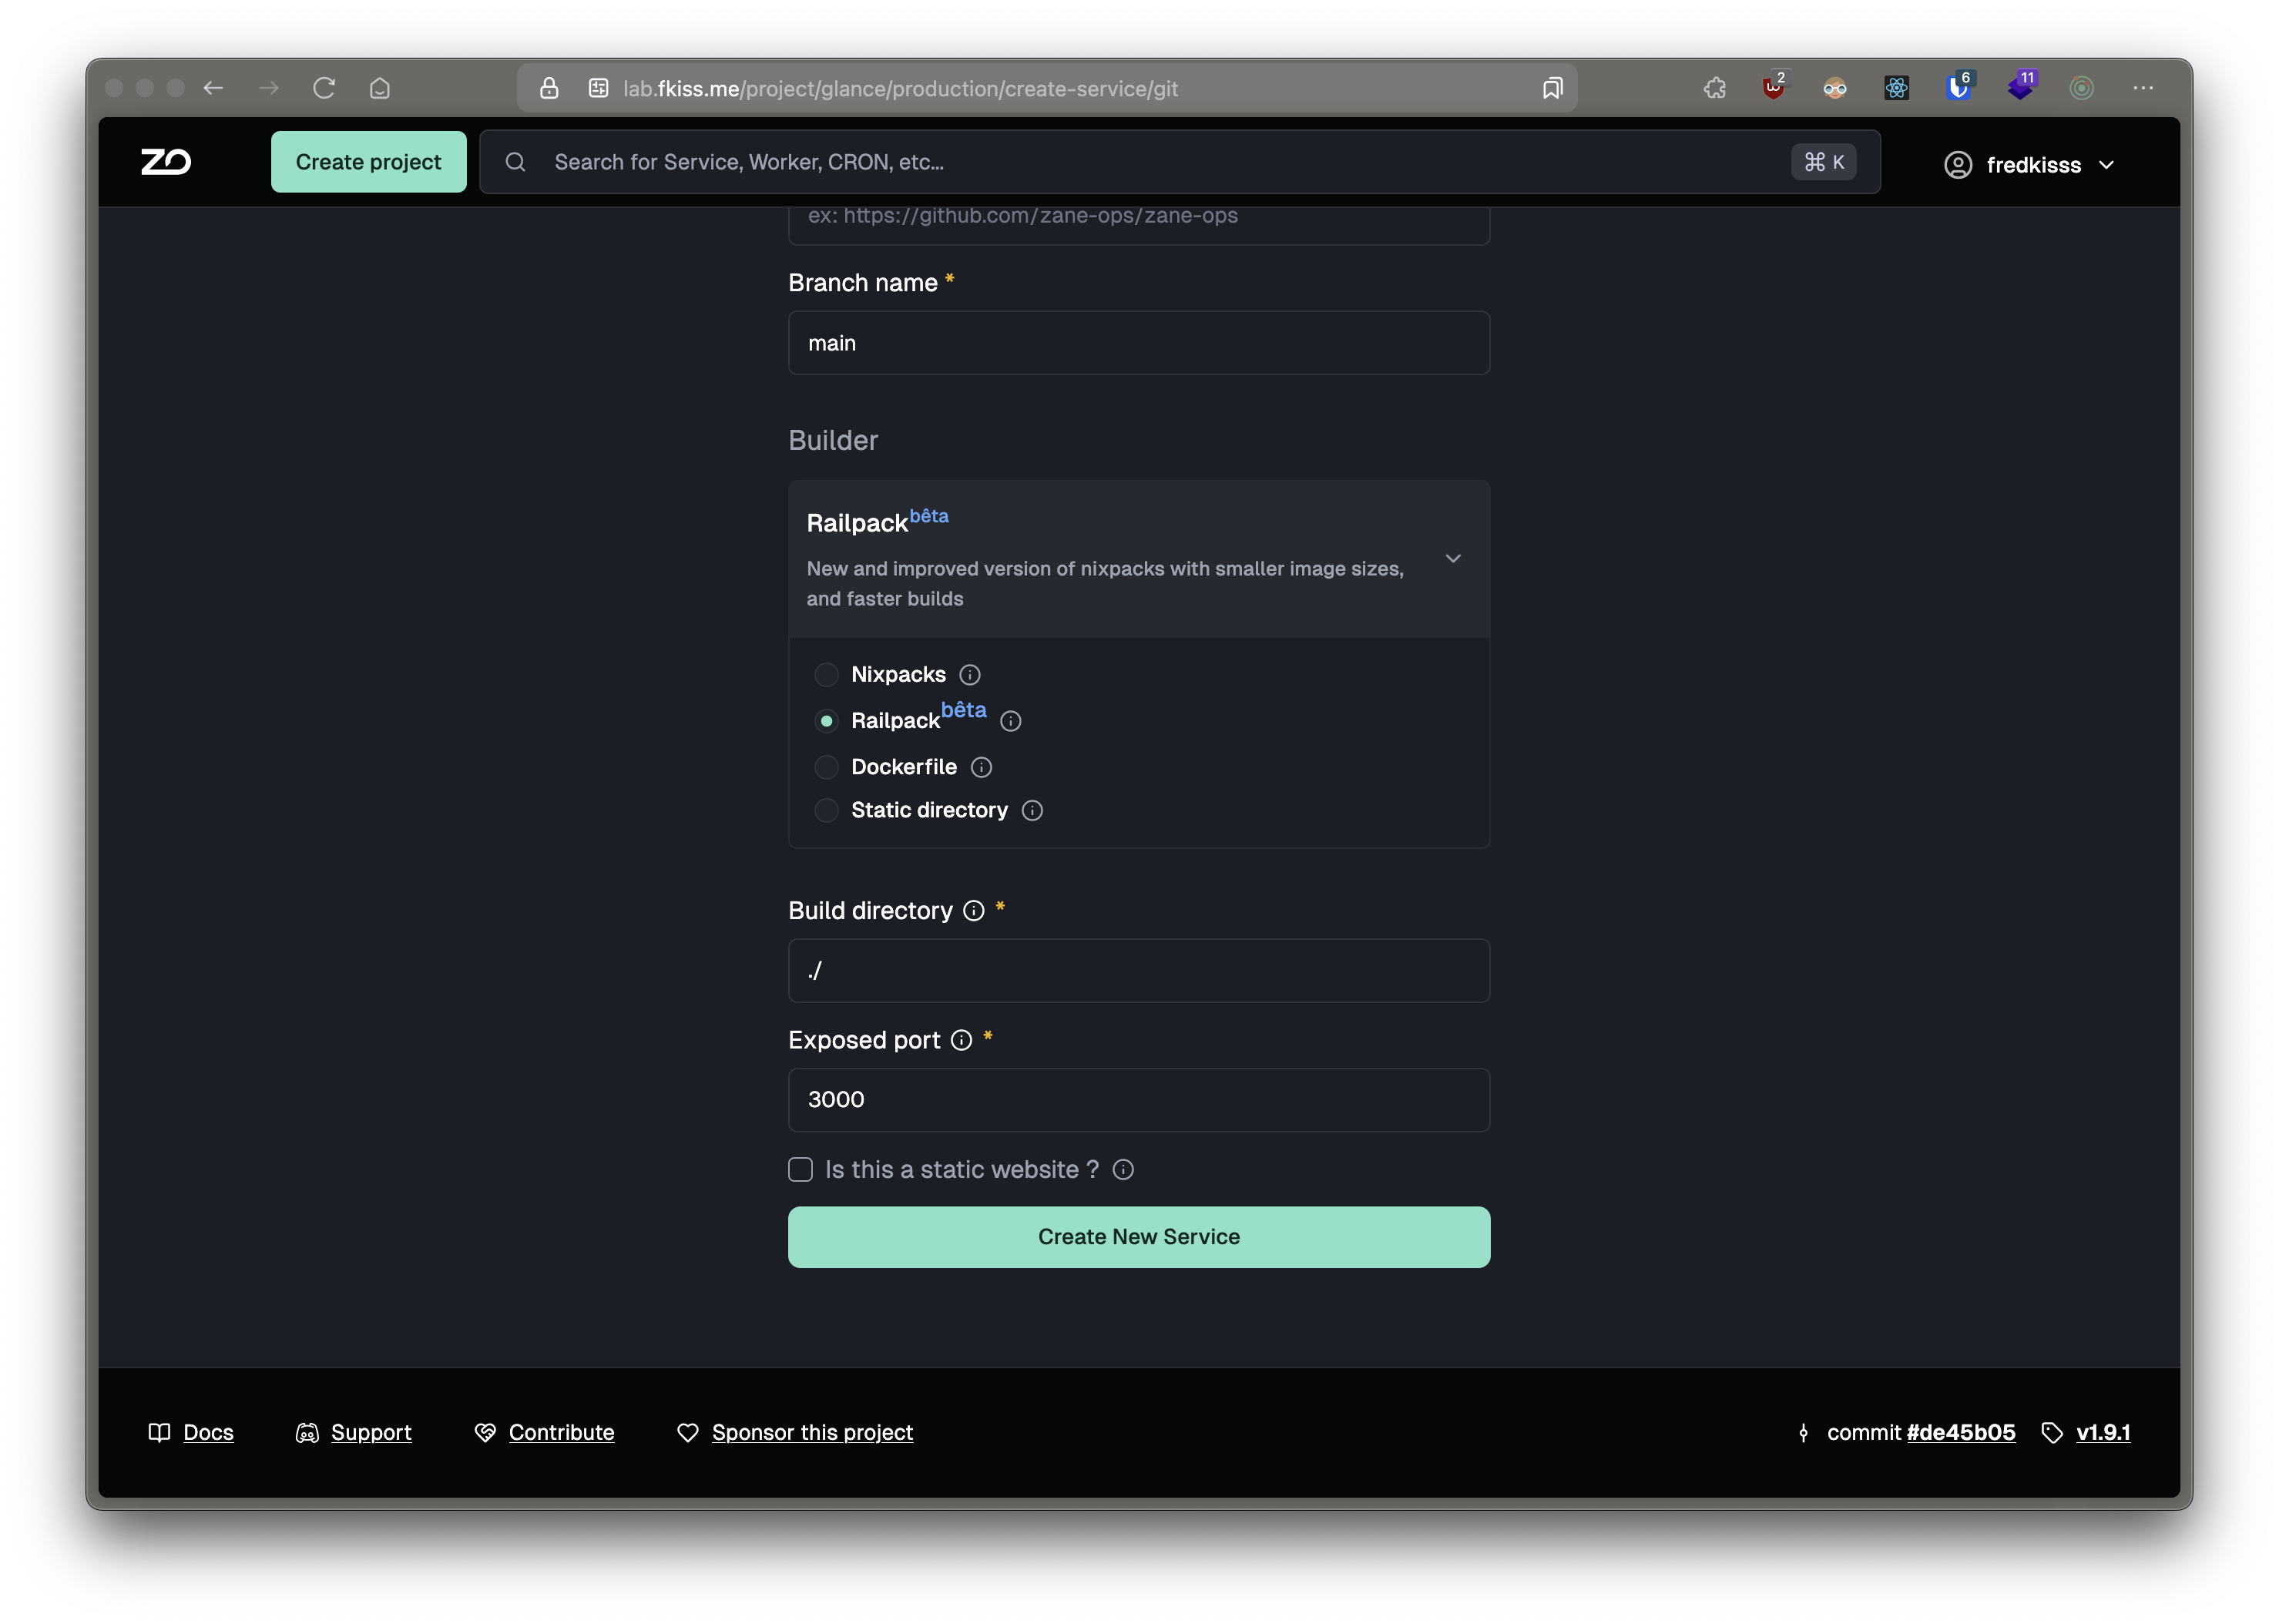Screen dimensions: 2279x1624
Task: Show Build directory info tooltip
Action: [x=974, y=911]
